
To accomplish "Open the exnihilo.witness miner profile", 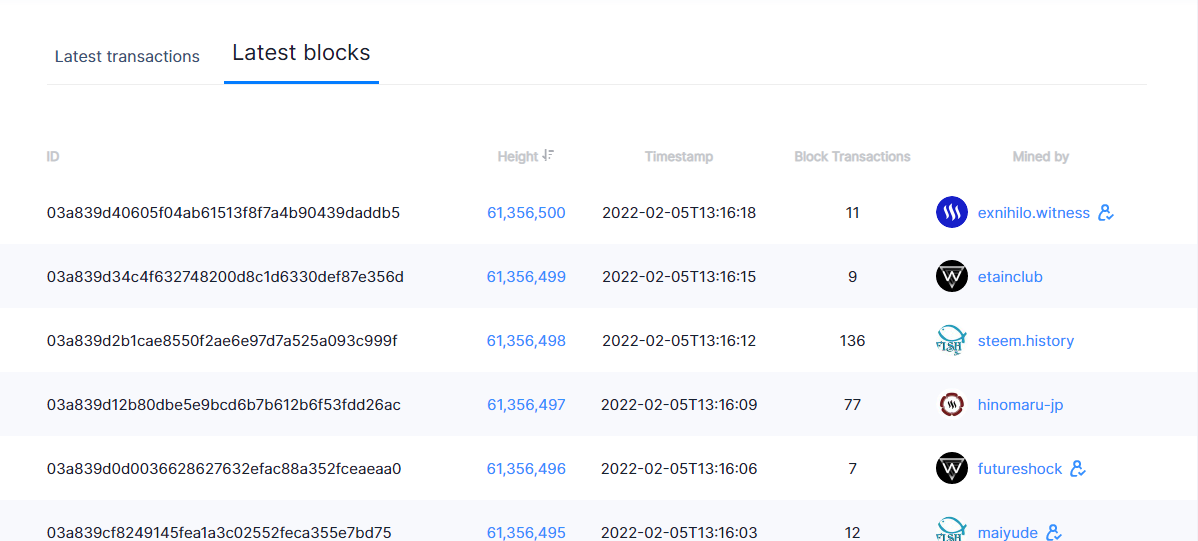I will pos(1034,213).
